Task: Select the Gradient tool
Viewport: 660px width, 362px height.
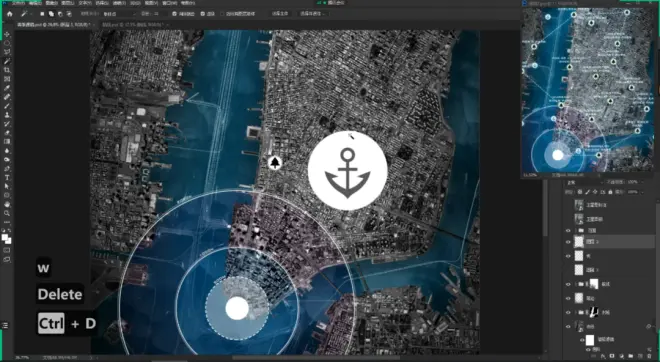Action: (7, 141)
